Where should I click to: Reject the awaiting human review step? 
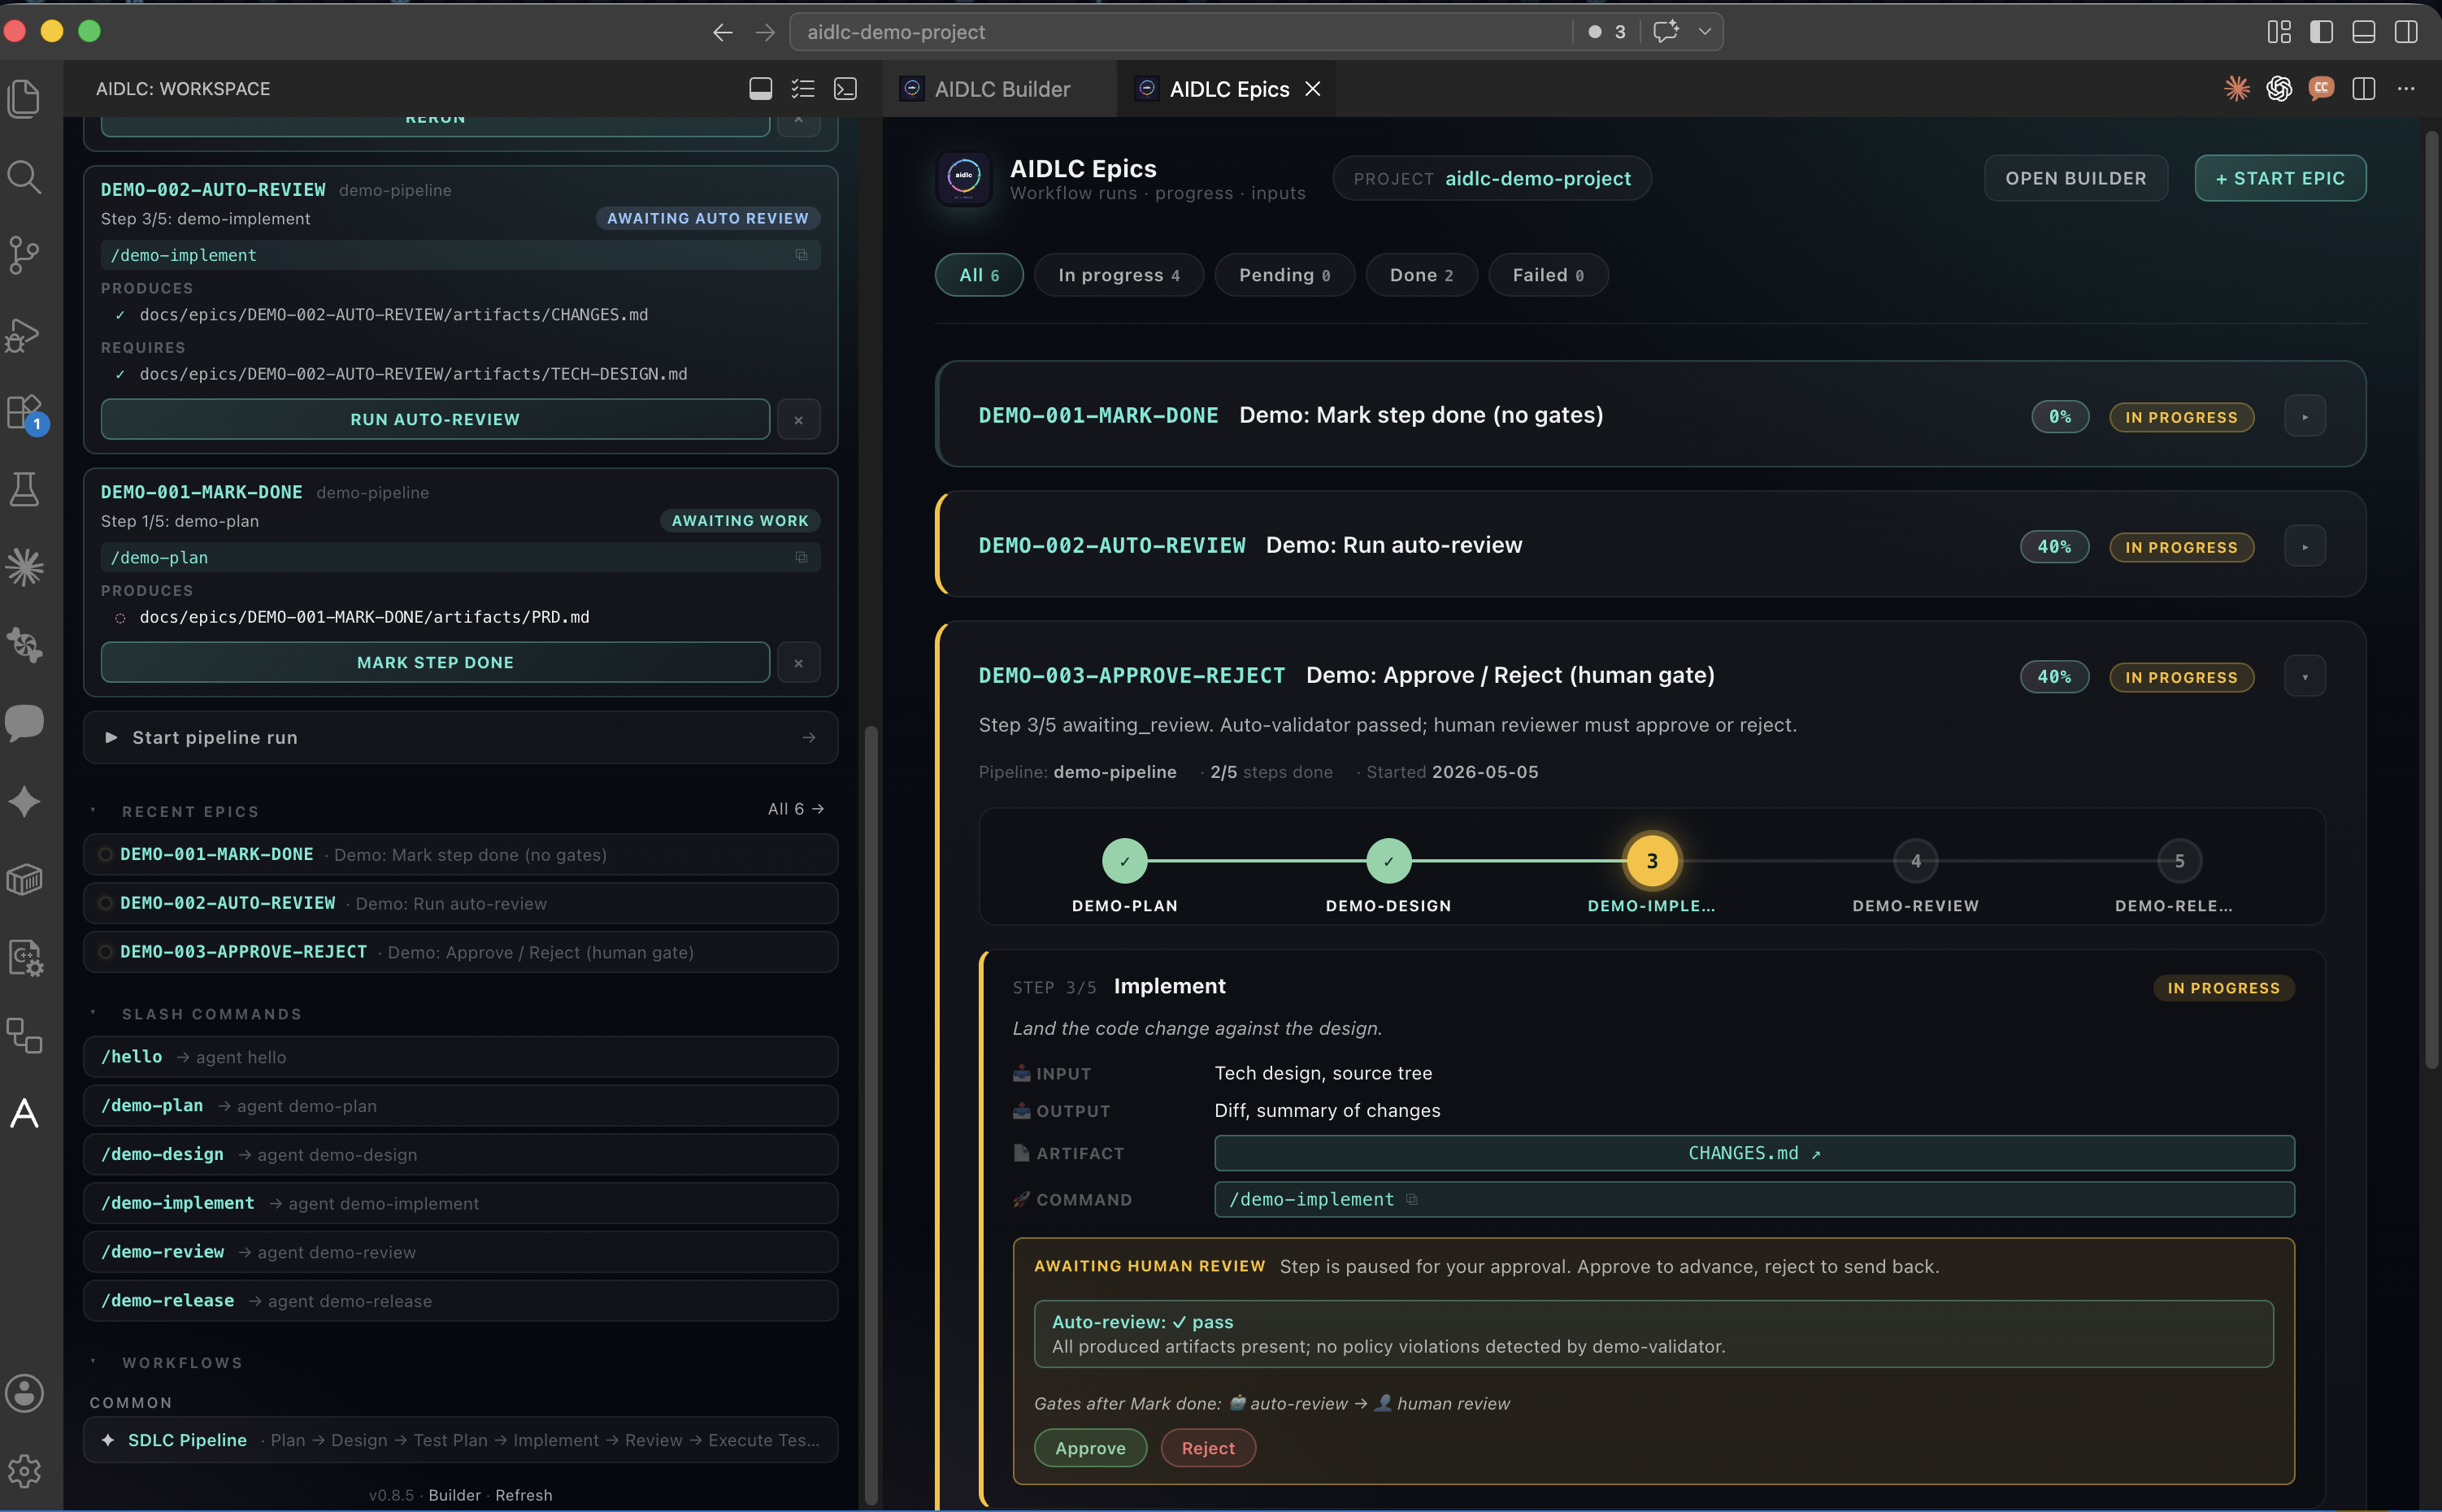[1208, 1448]
